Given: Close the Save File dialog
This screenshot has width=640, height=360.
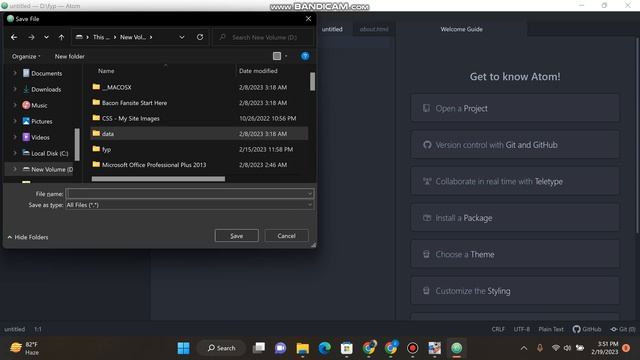Looking at the screenshot, I should pos(308,18).
